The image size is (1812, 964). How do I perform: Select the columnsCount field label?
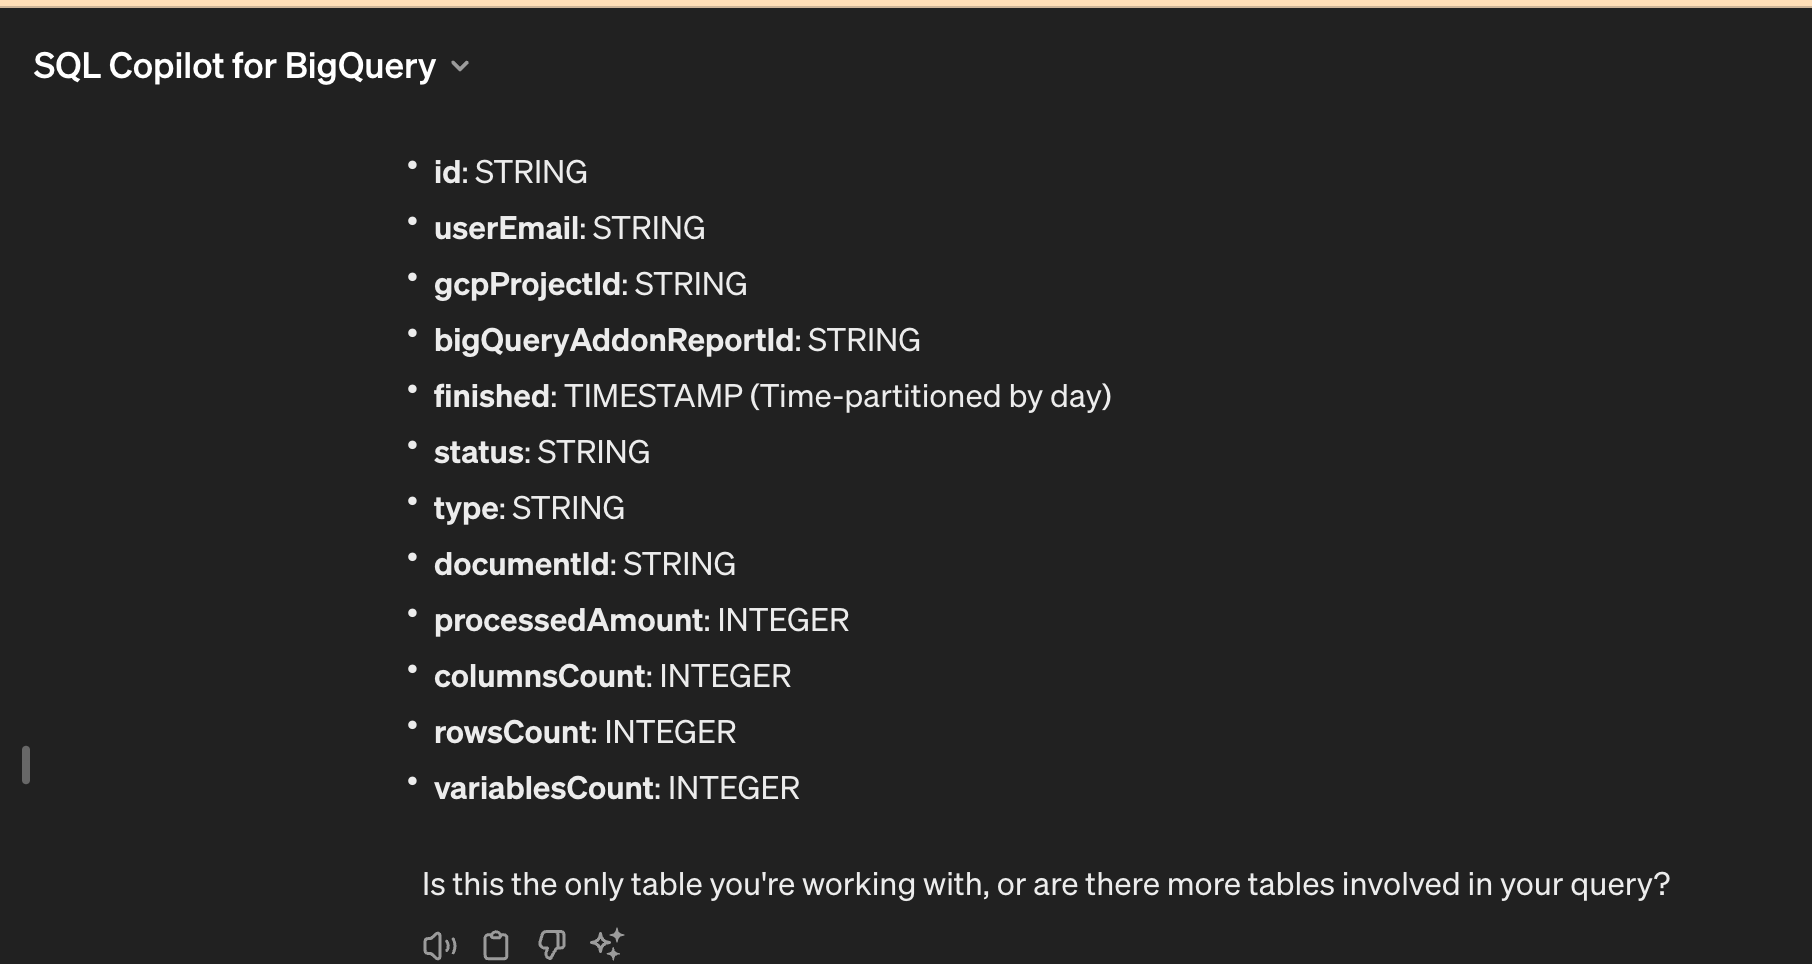click(539, 677)
